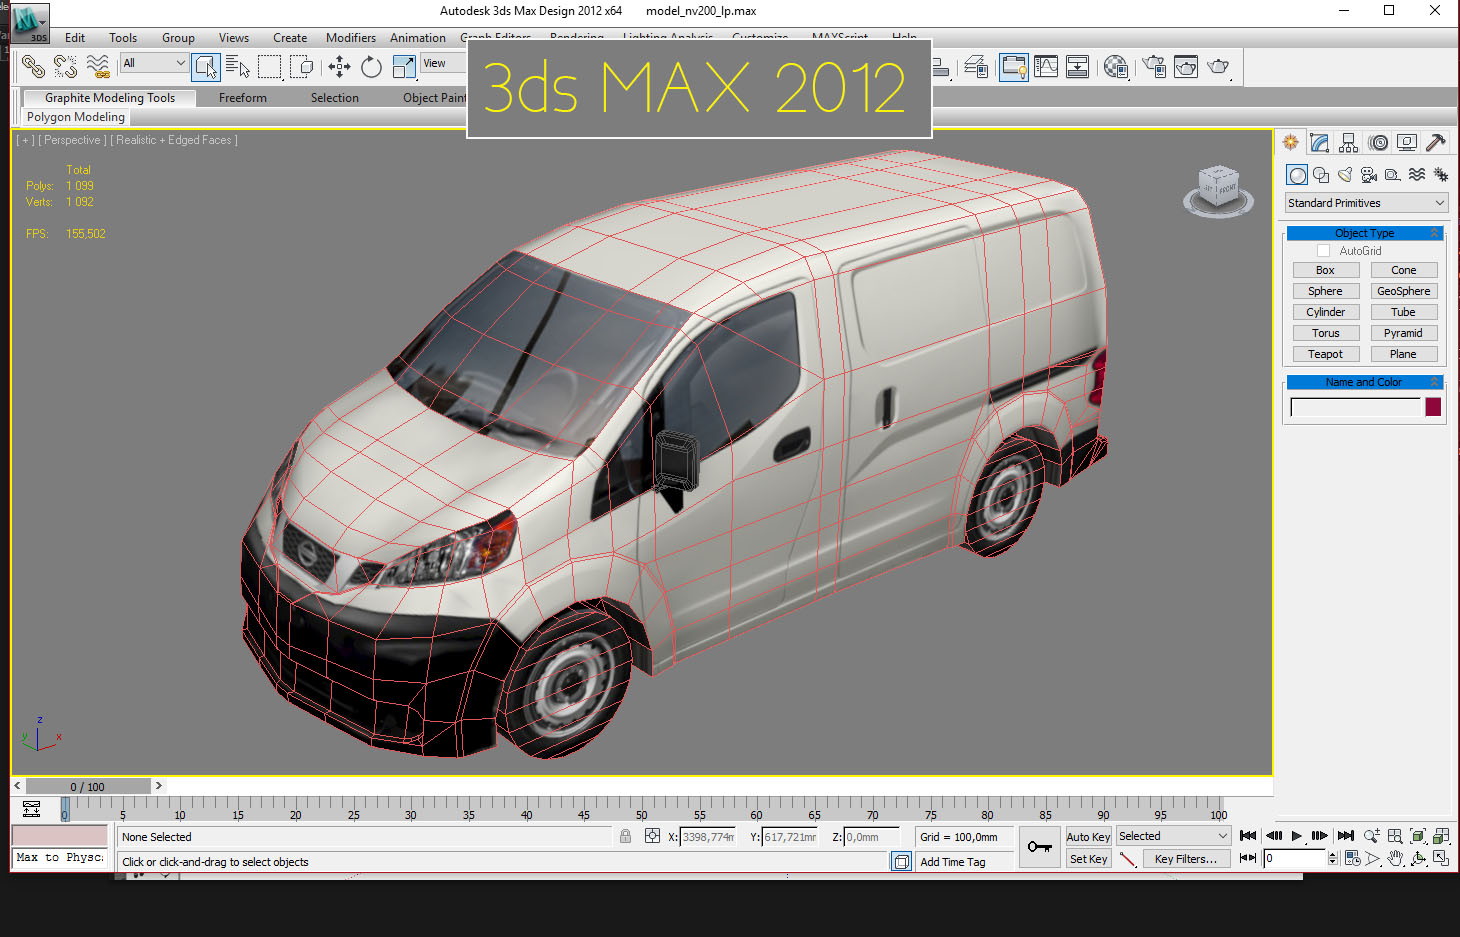Switch to the Create command panel tab

[1291, 143]
